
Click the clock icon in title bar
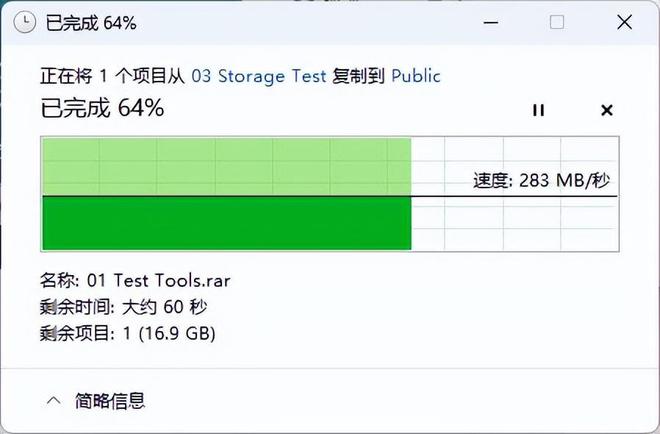point(21,22)
